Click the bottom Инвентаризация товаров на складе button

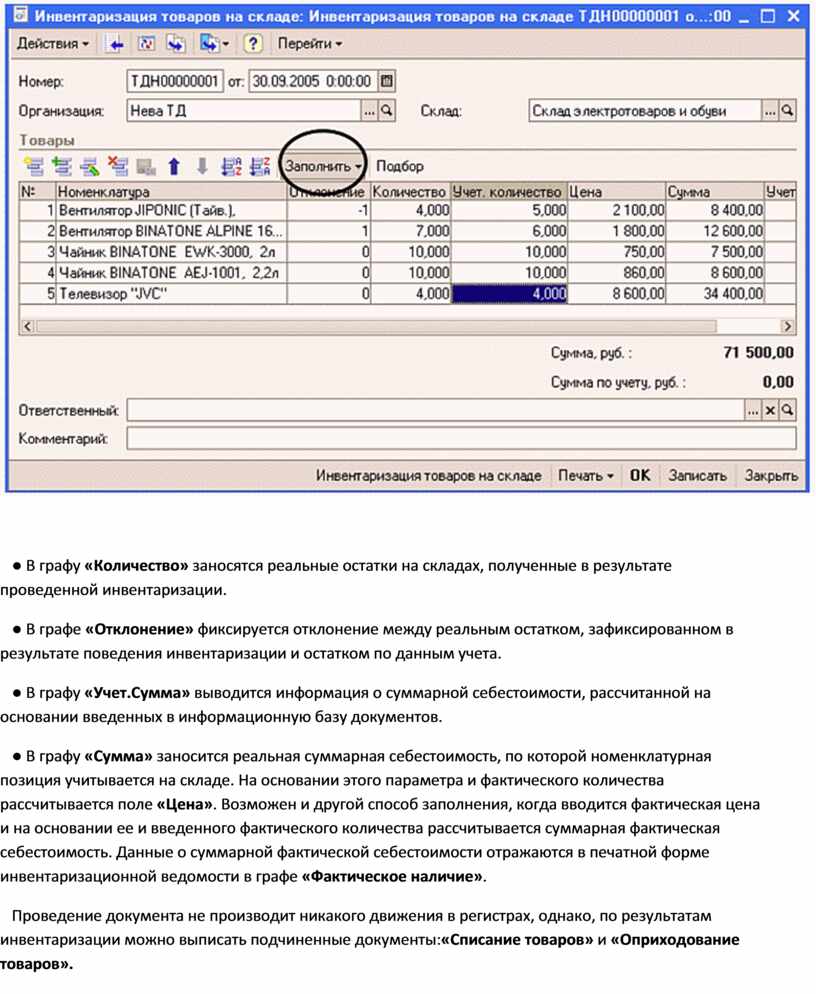tap(429, 475)
